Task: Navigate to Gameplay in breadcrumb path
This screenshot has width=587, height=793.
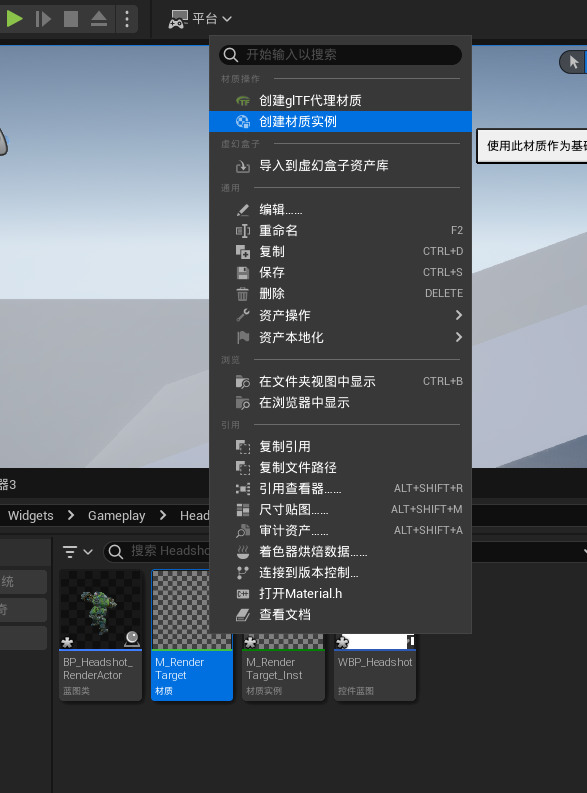Action: pyautogui.click(x=116, y=515)
